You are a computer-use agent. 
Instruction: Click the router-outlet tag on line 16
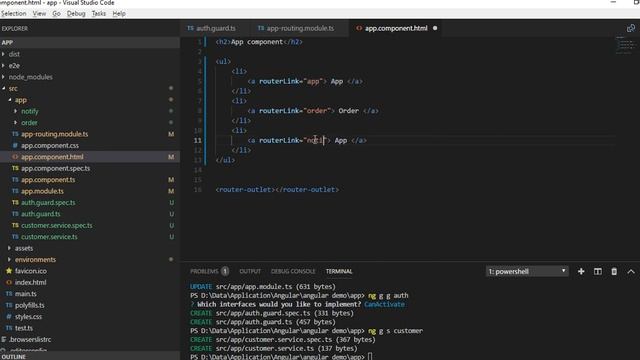point(277,189)
